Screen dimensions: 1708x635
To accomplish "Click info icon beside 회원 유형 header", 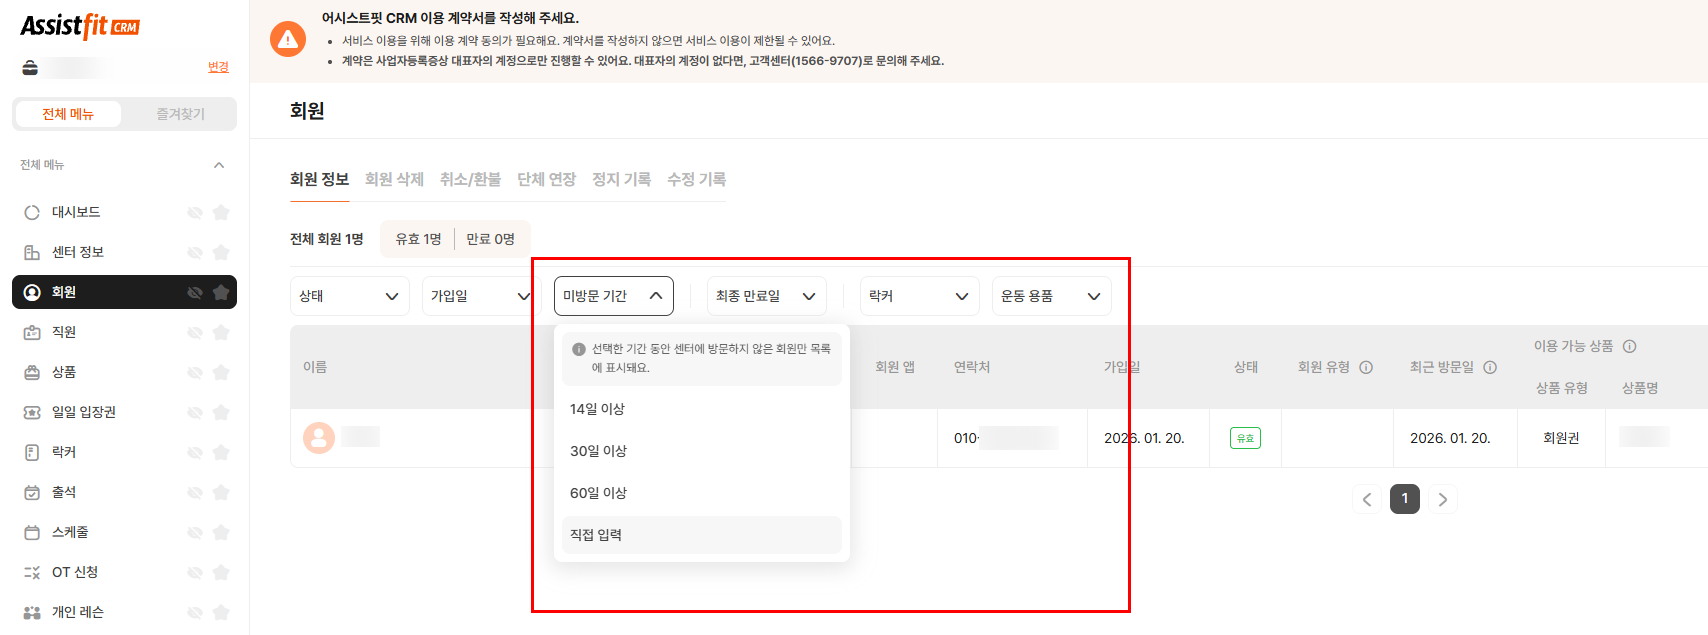I will (1366, 367).
